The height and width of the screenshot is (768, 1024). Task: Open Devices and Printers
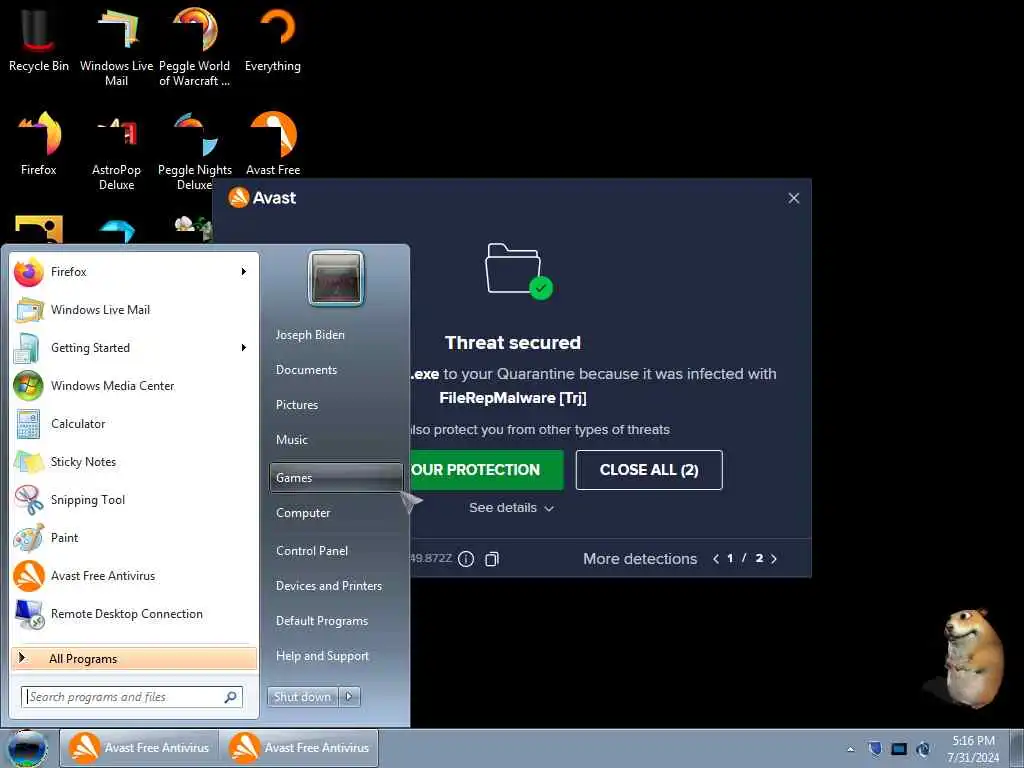[329, 586]
